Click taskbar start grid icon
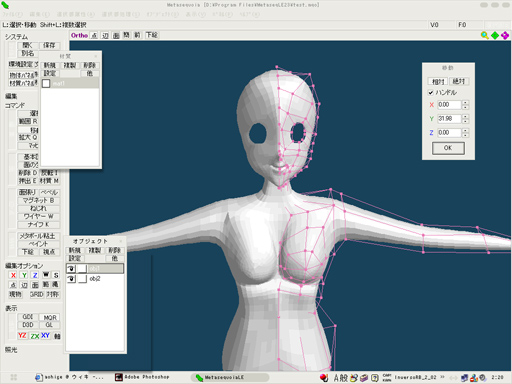The height and width of the screenshot is (384, 512). coord(14,377)
